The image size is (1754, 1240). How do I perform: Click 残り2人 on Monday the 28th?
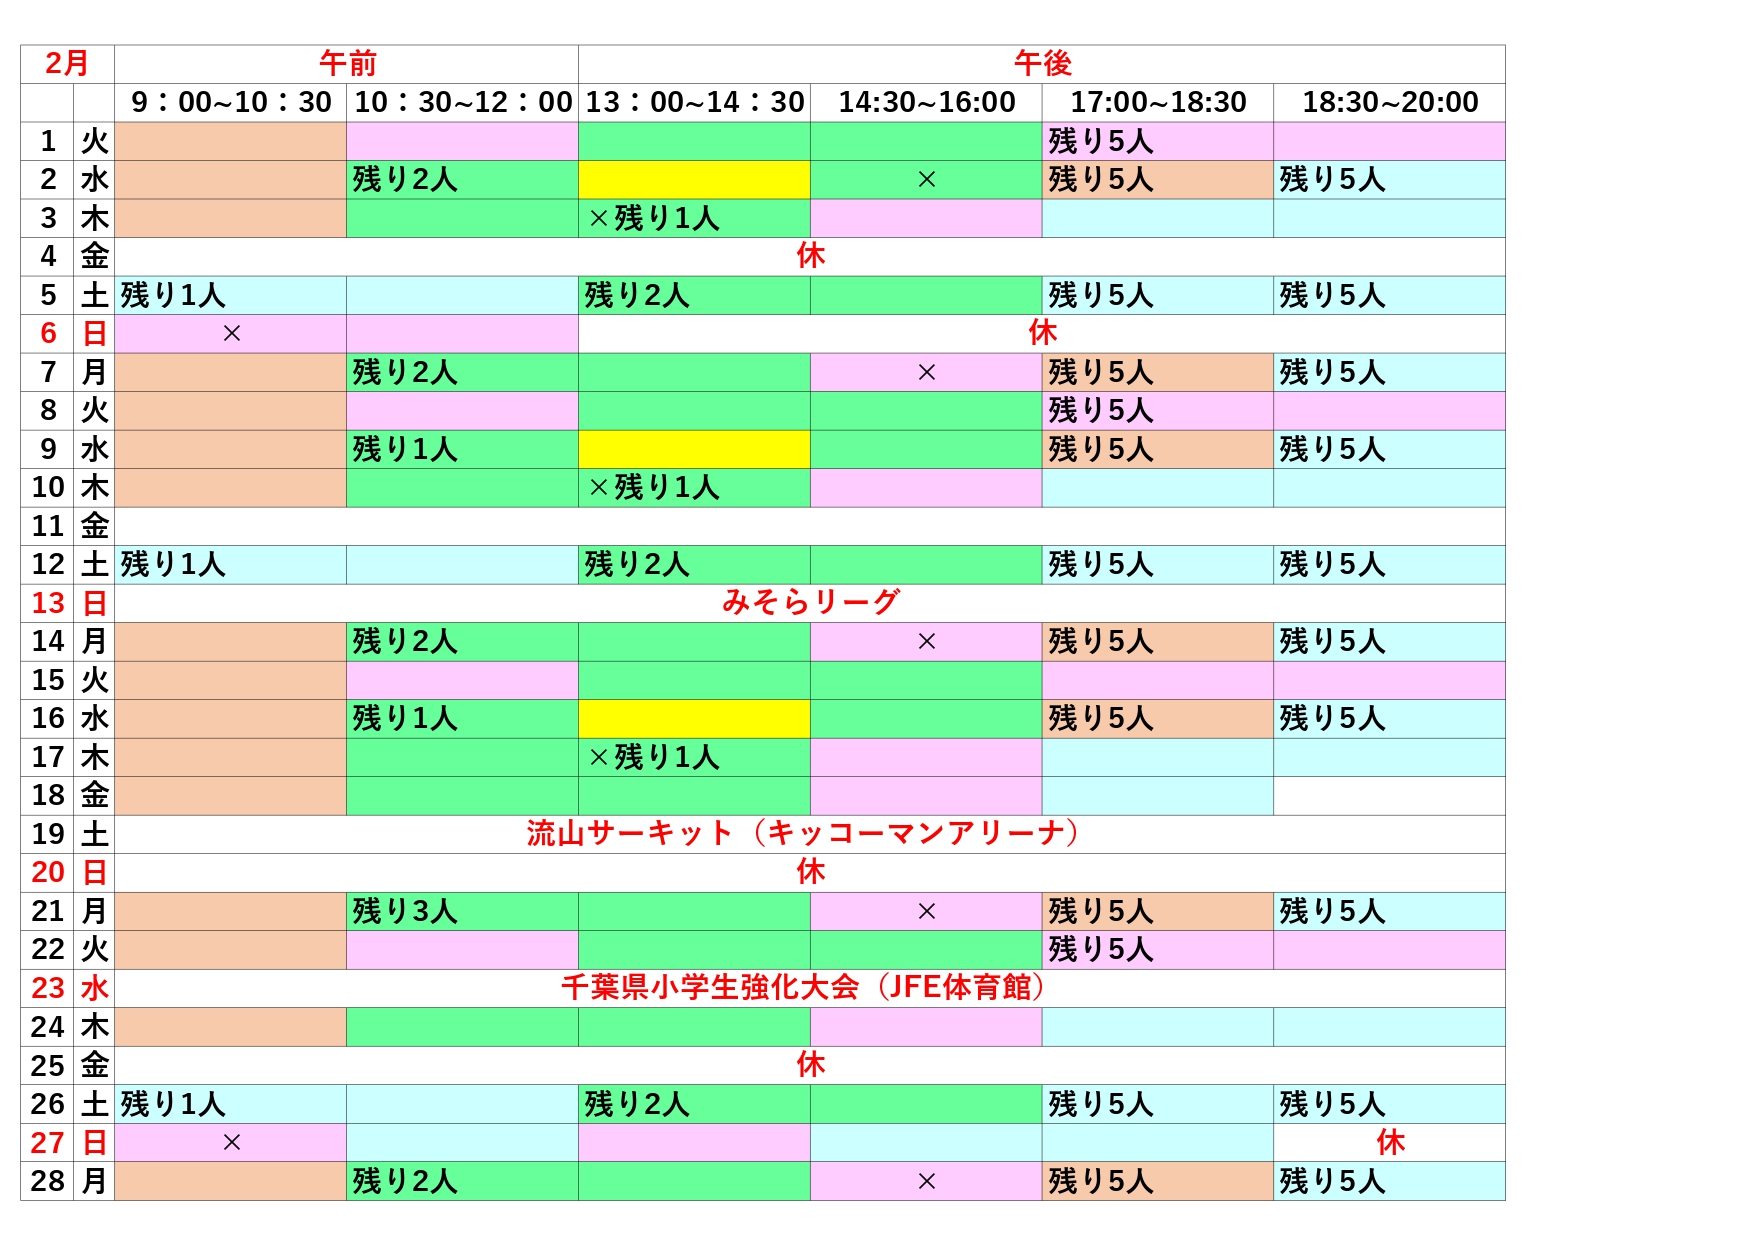tap(405, 1181)
